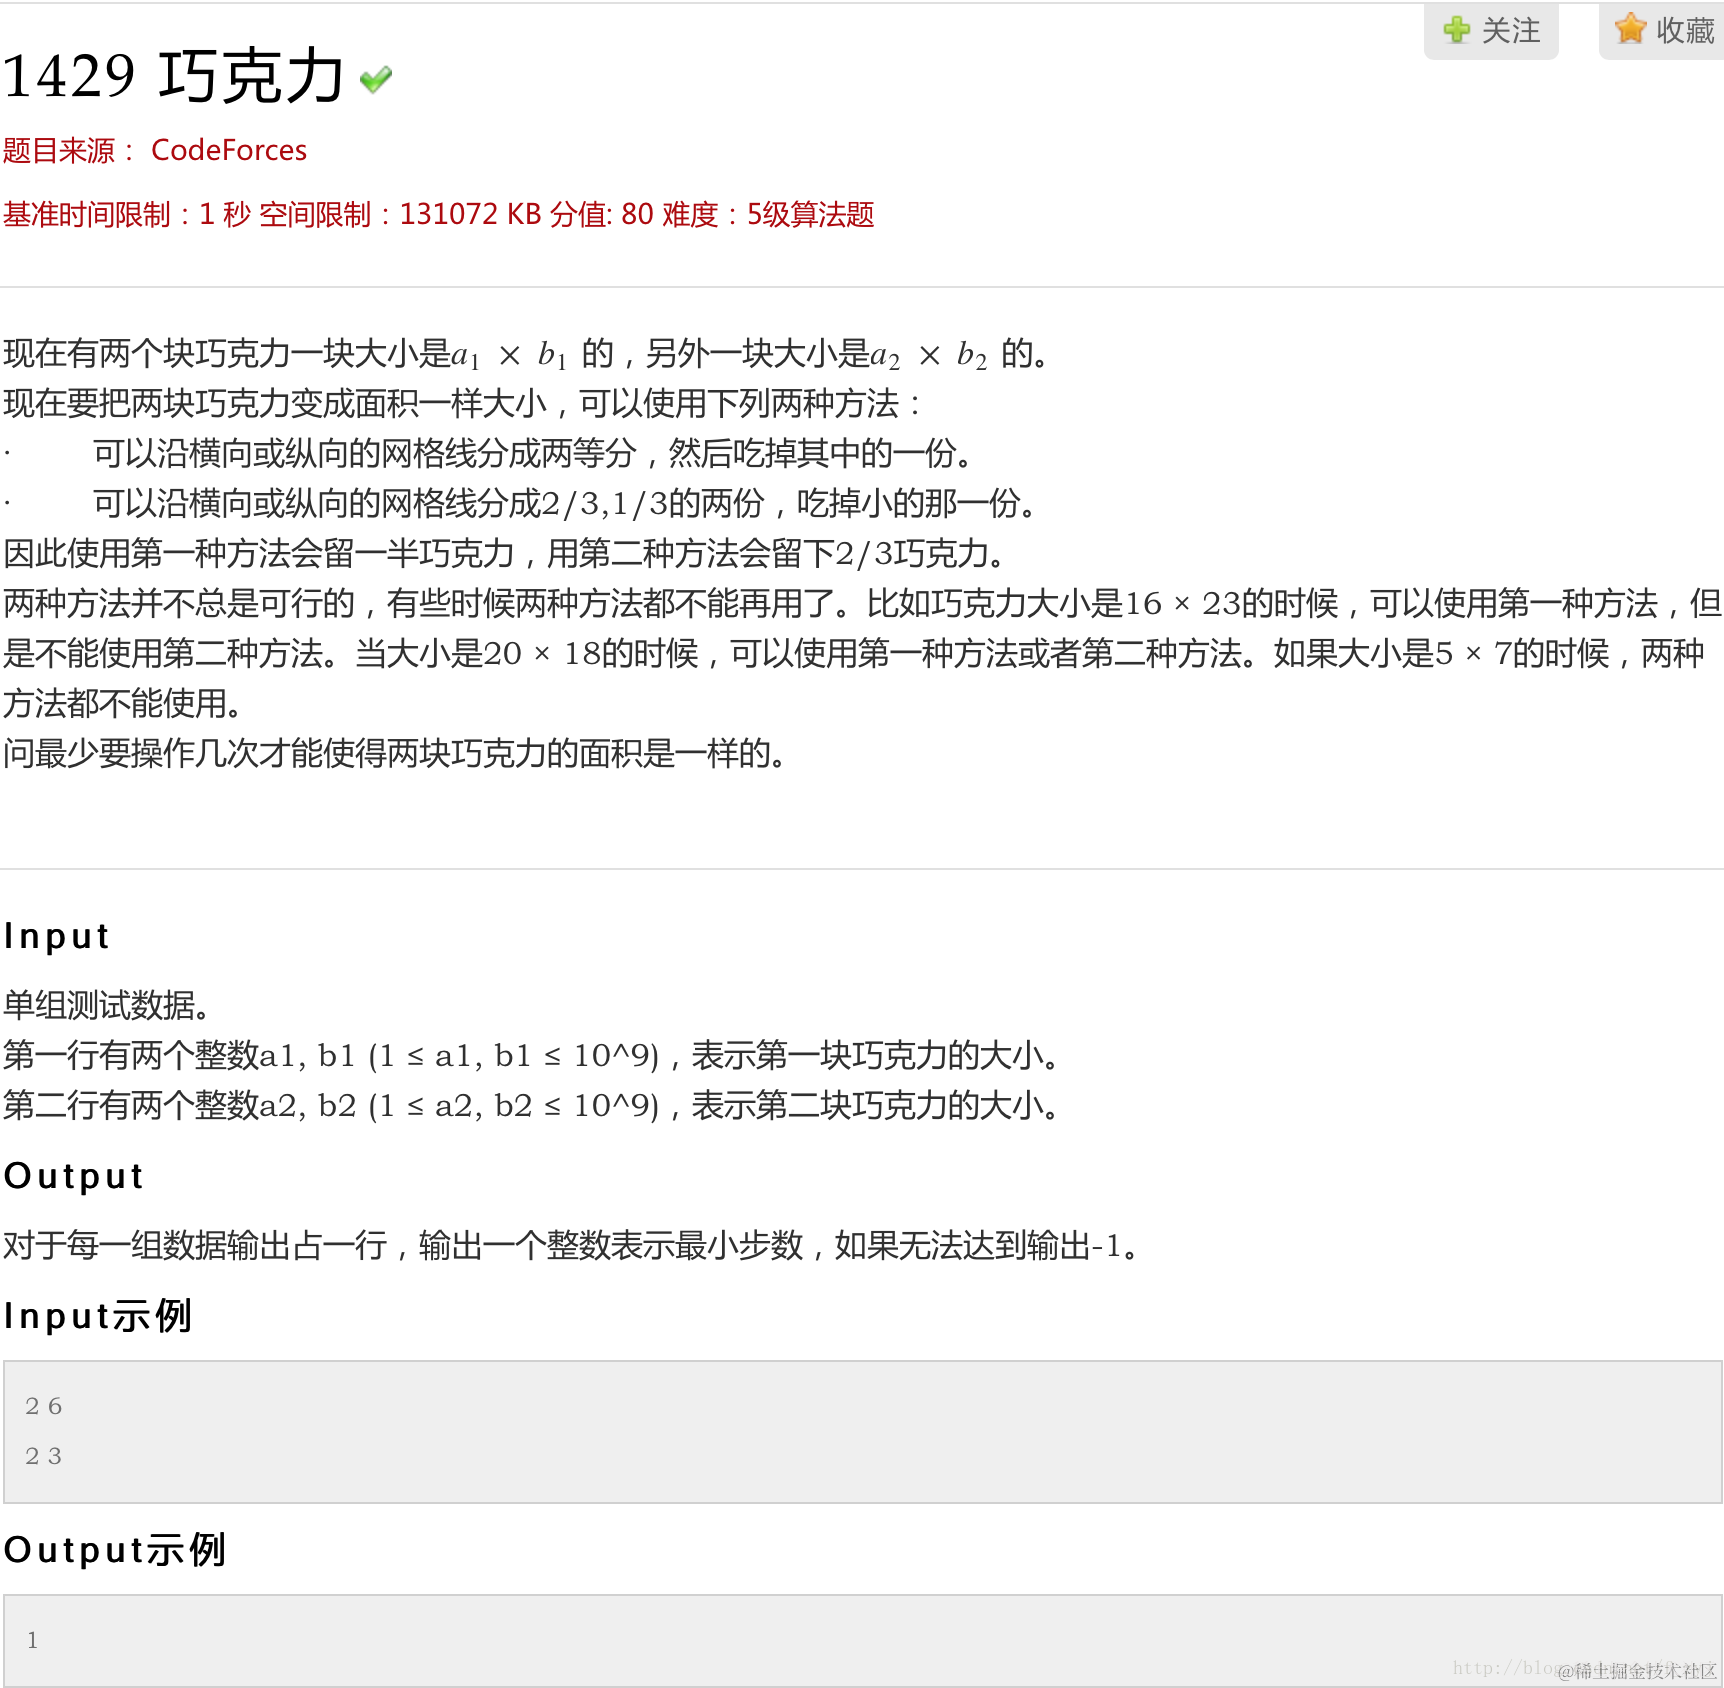Viewport: 1724px width, 1688px height.
Task: Click the 收藏 (favorite) button
Action: pyautogui.click(x=1662, y=31)
